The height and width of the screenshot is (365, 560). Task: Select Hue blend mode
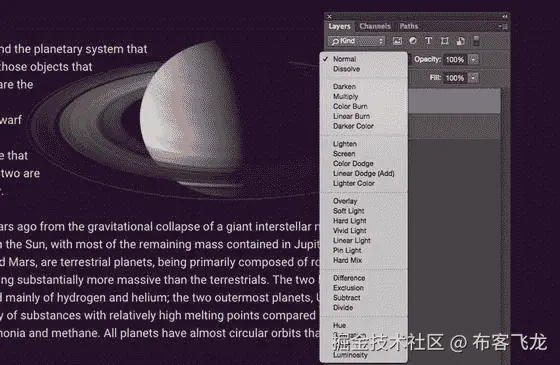364,325
